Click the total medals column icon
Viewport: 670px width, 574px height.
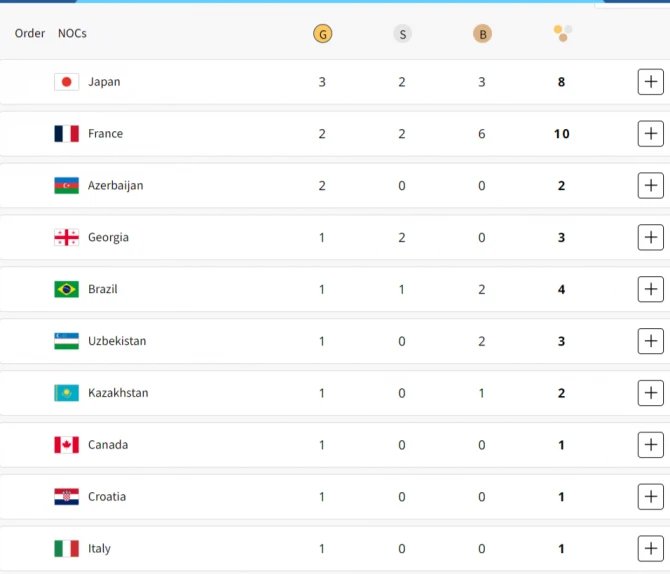point(563,33)
